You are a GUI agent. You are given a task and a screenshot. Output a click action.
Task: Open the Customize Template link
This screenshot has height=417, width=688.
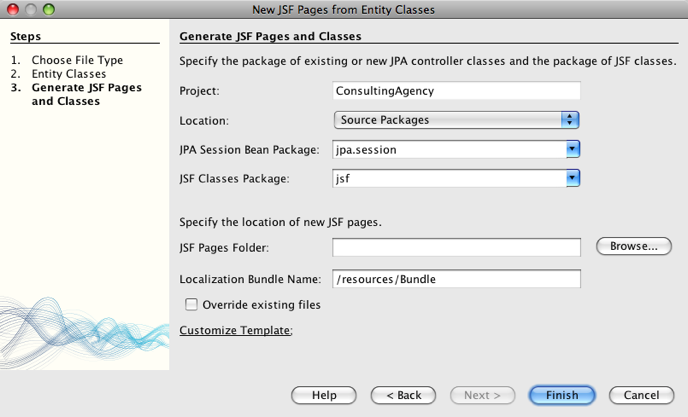[235, 330]
